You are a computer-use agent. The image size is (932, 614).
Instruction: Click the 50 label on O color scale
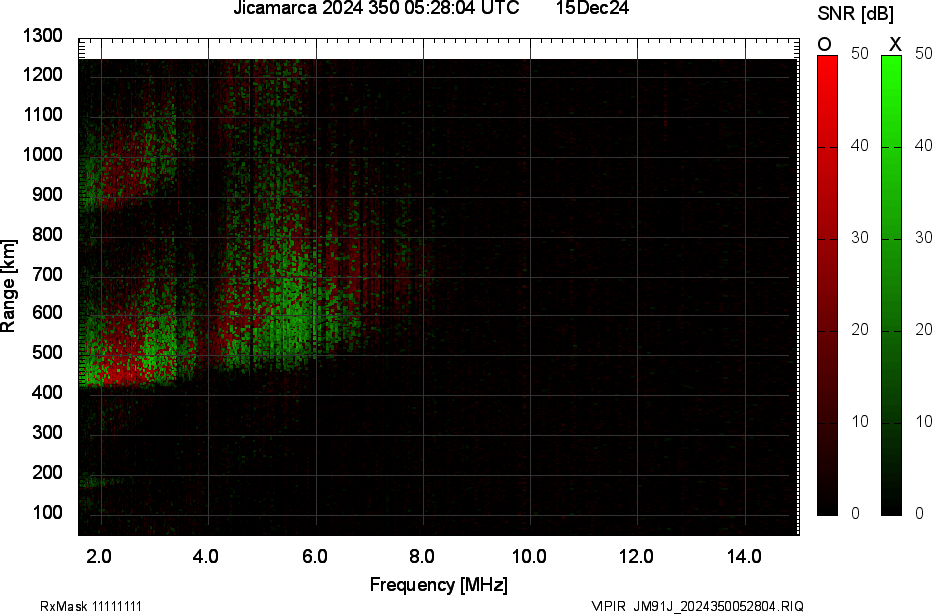click(x=859, y=53)
